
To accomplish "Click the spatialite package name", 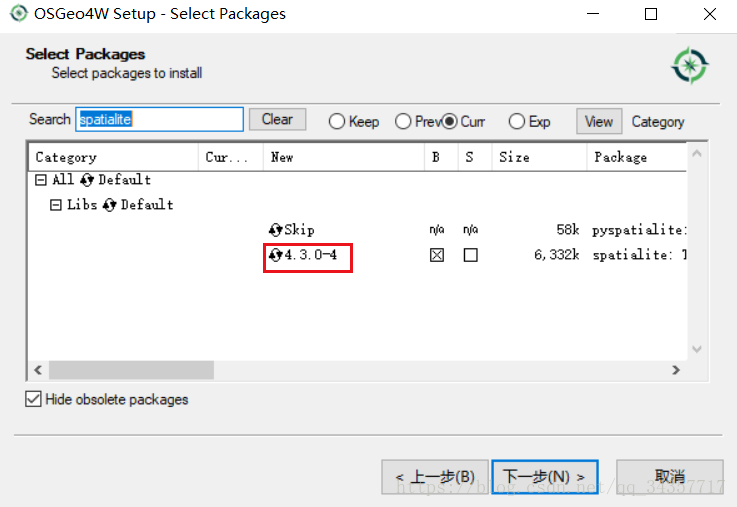I will [639, 255].
